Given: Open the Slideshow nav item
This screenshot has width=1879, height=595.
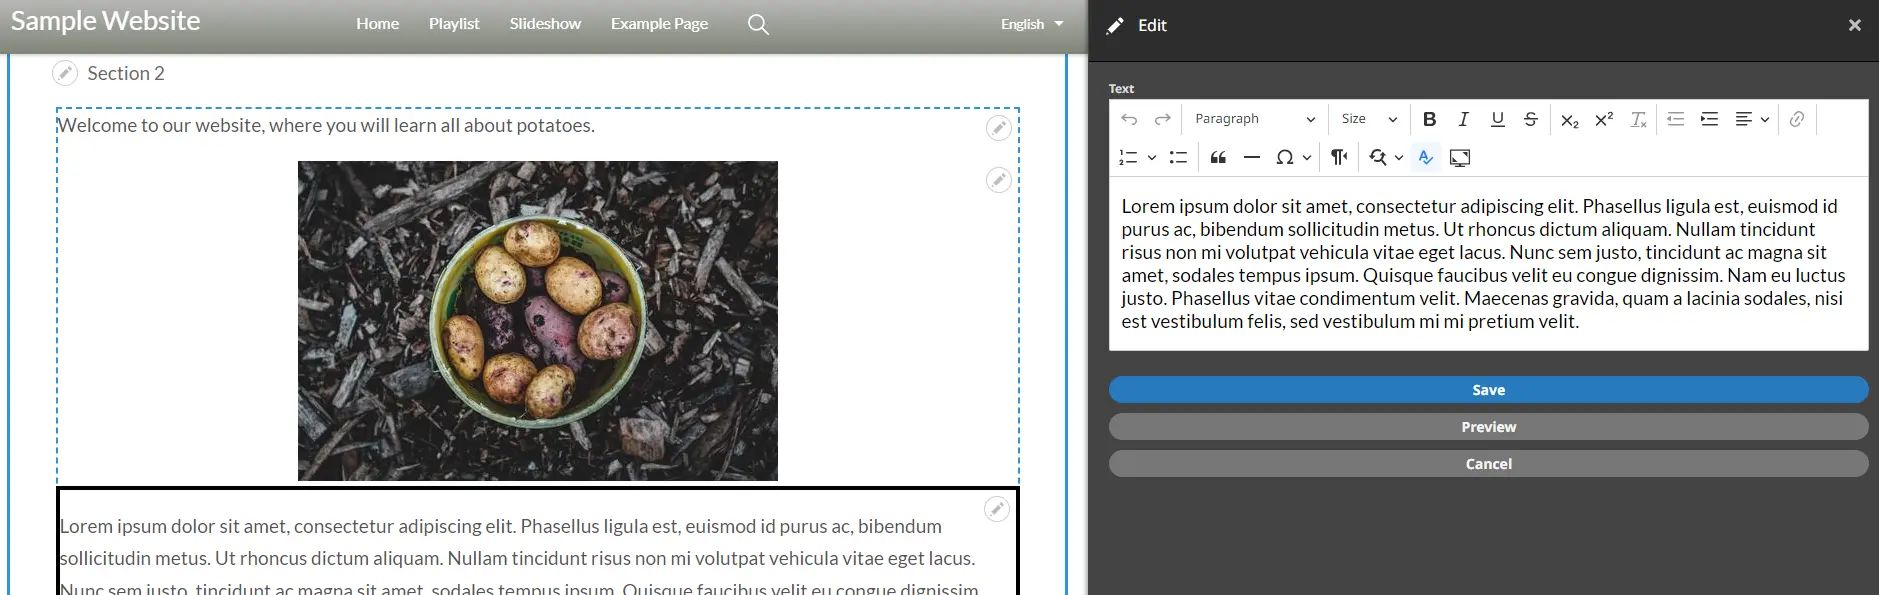Looking at the screenshot, I should [x=545, y=24].
